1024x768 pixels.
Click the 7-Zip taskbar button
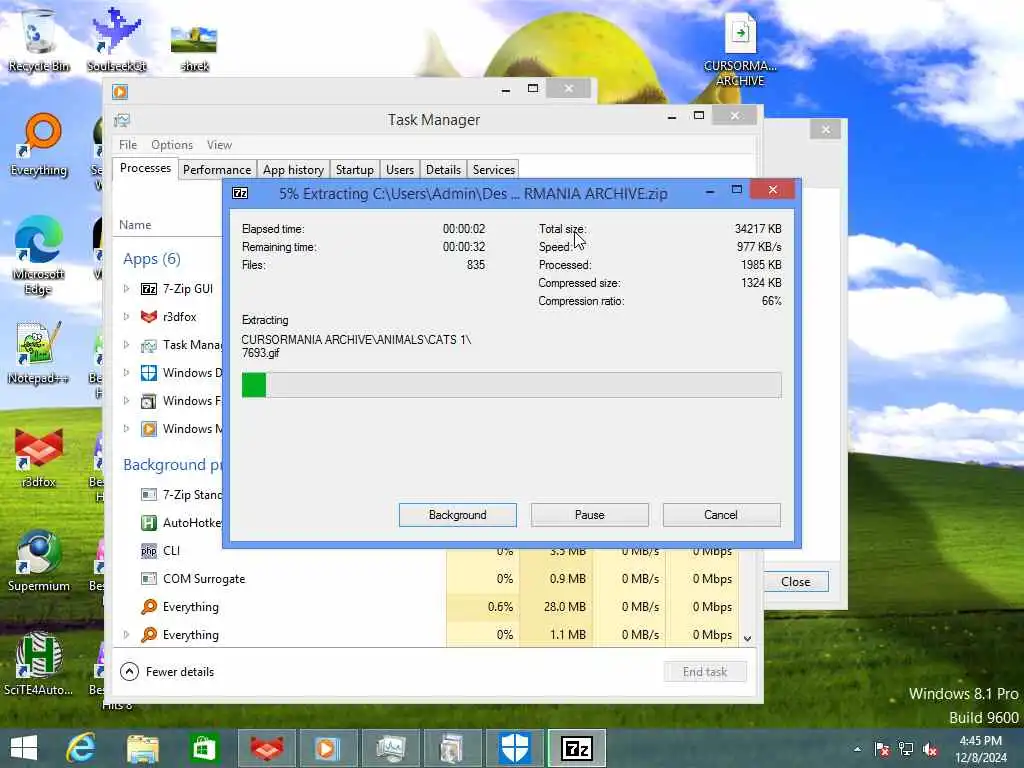coord(577,748)
